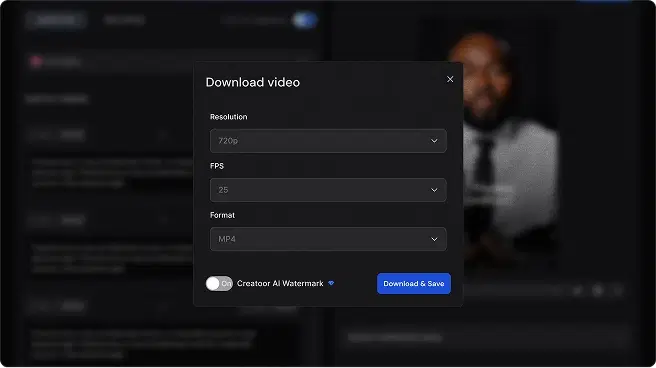Click the Resolution field's chevron arrow
The width and height of the screenshot is (656, 368).
[x=434, y=141]
